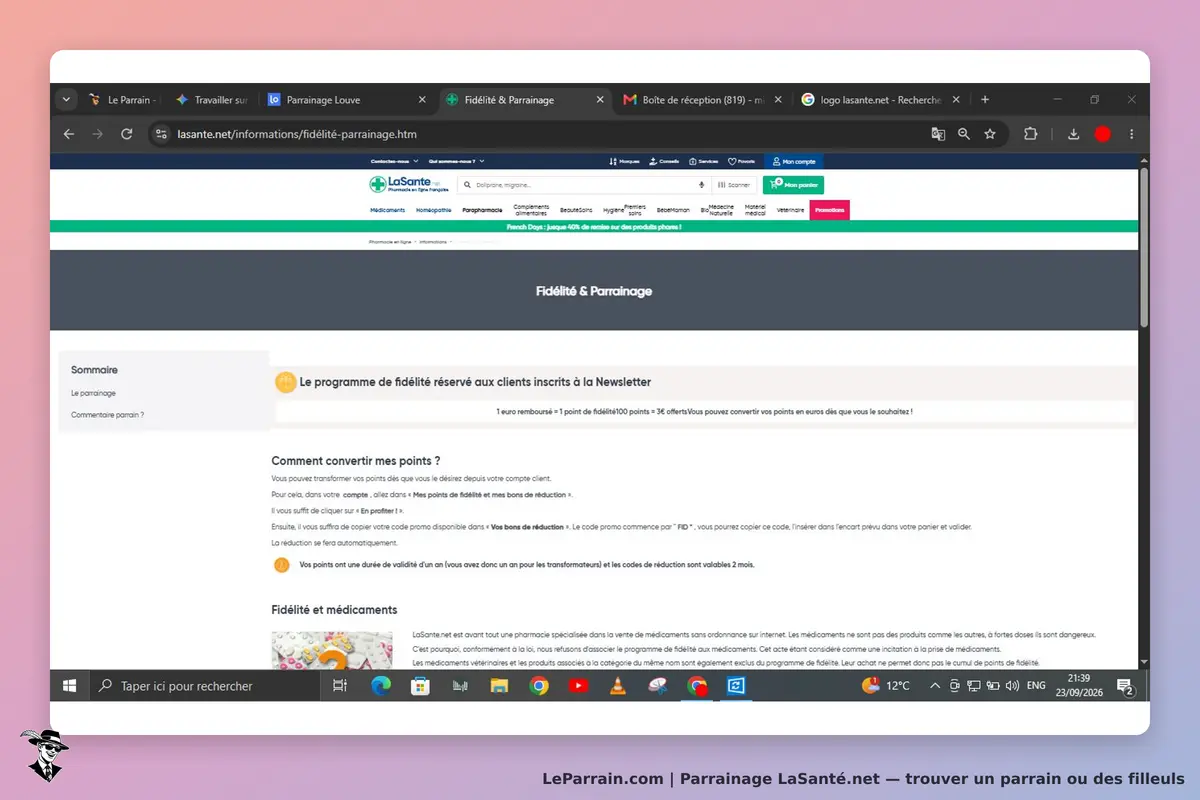The width and height of the screenshot is (1200, 800).
Task: Open VLC media player from the taskbar
Action: tap(618, 686)
